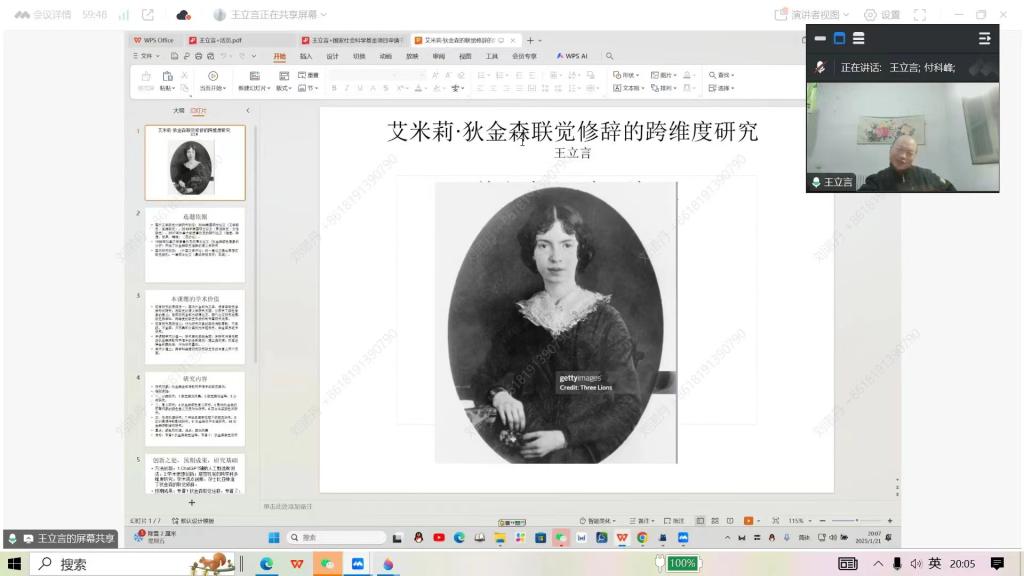This screenshot has width=1024, height=576.
Task: Open the WPS AI assistant
Action: point(572,56)
